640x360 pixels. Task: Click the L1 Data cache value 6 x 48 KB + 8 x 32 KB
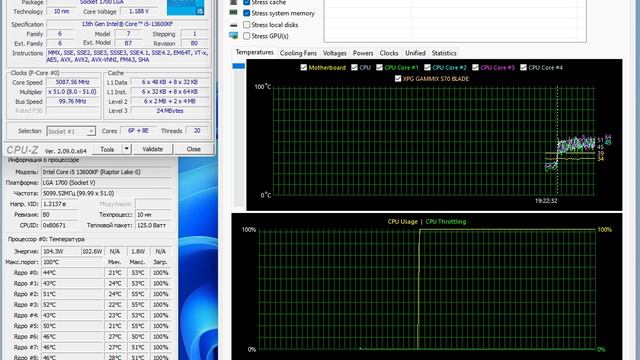pos(170,82)
